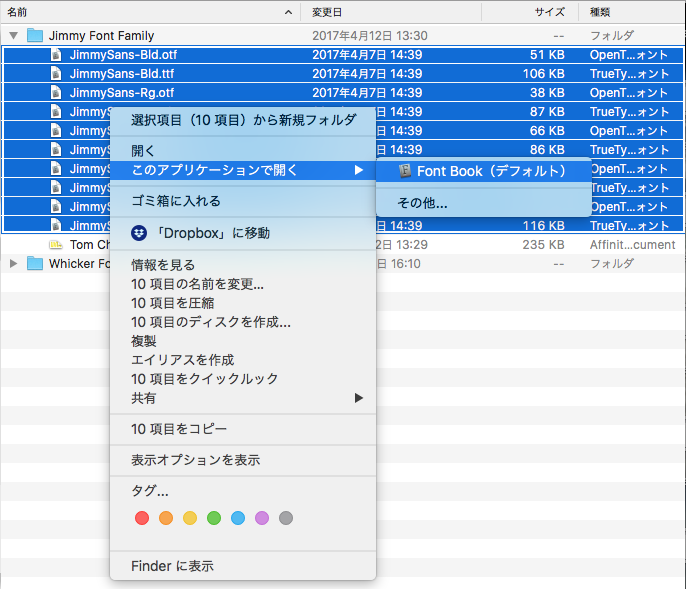
Task: Choose 10 項目をクイックルック
Action: 204,379
